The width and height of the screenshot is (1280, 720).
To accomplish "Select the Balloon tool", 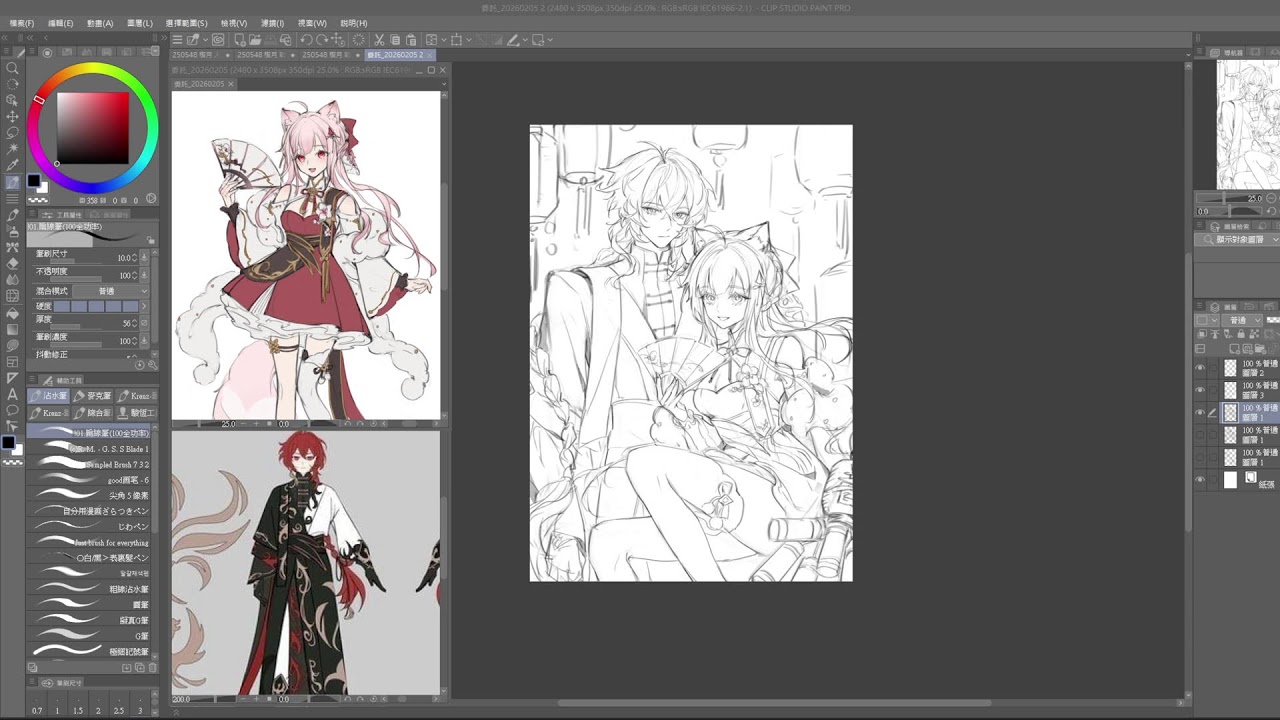I will (12, 410).
